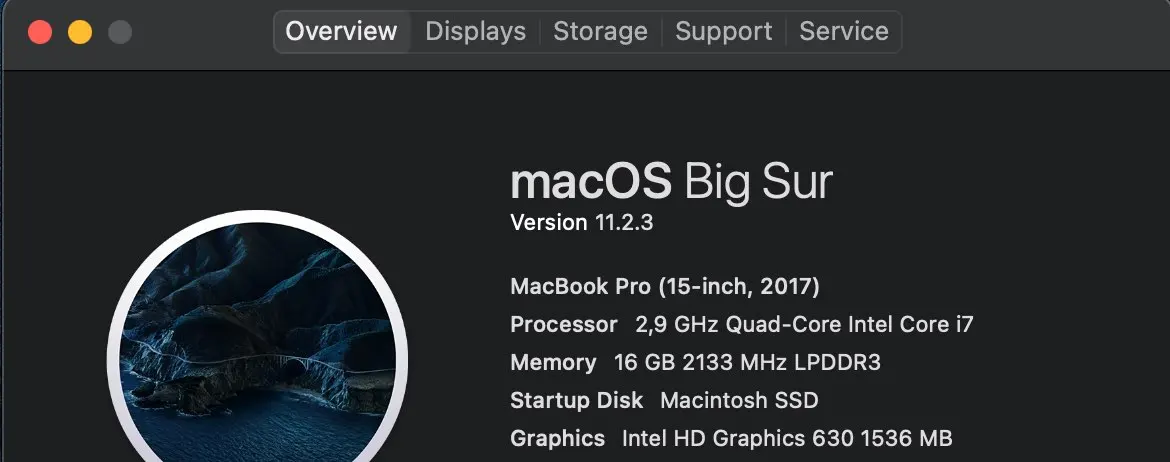Click the Processor label

pyautogui.click(x=564, y=325)
